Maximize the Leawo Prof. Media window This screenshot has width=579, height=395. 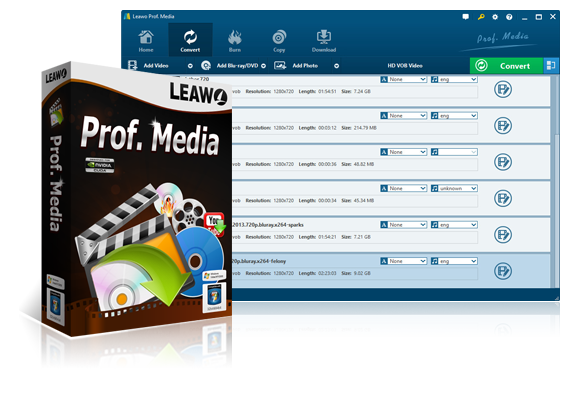(539, 17)
